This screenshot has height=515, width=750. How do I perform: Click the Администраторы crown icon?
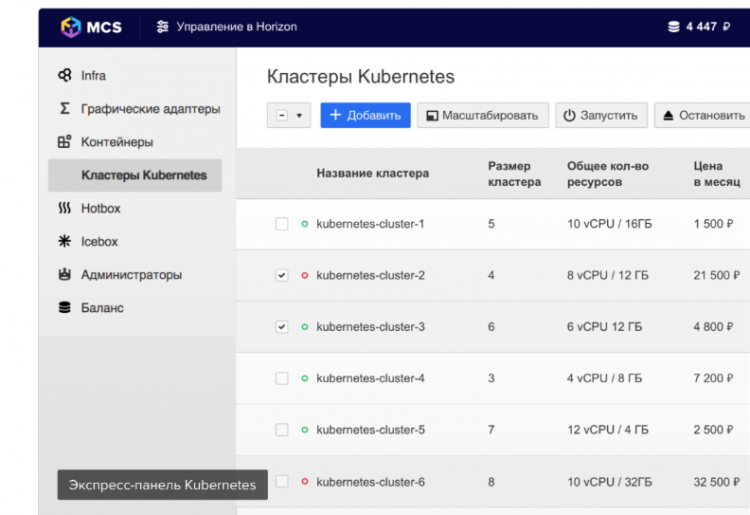click(x=65, y=274)
